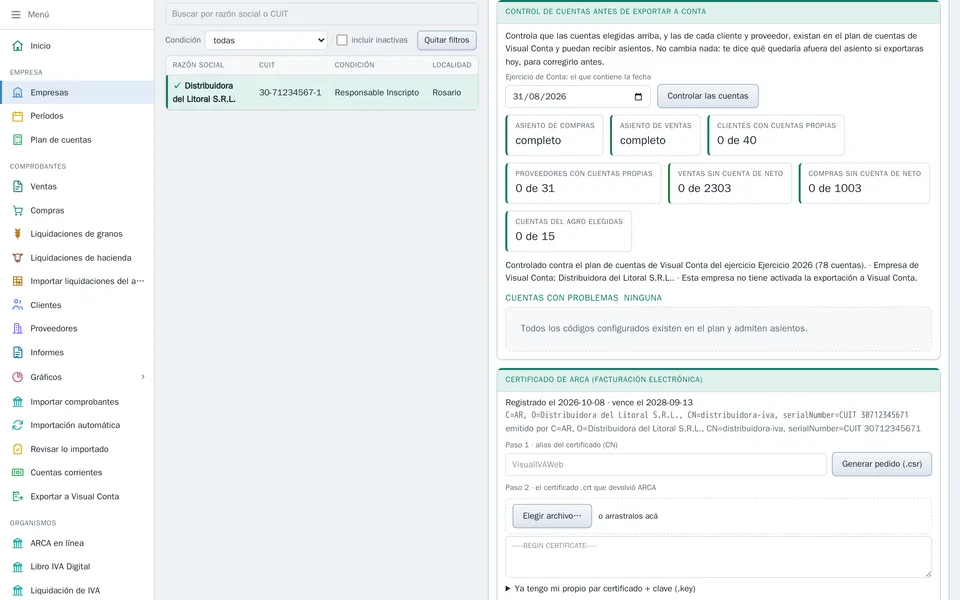This screenshot has height=600, width=960.
Task: Click the Libro IVA Digital icon
Action: point(18,566)
